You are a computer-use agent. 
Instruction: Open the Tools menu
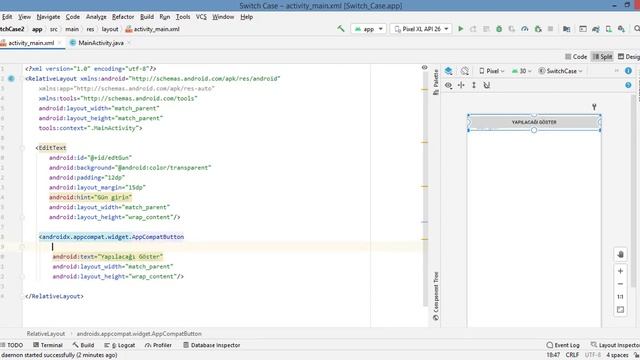click(183, 17)
